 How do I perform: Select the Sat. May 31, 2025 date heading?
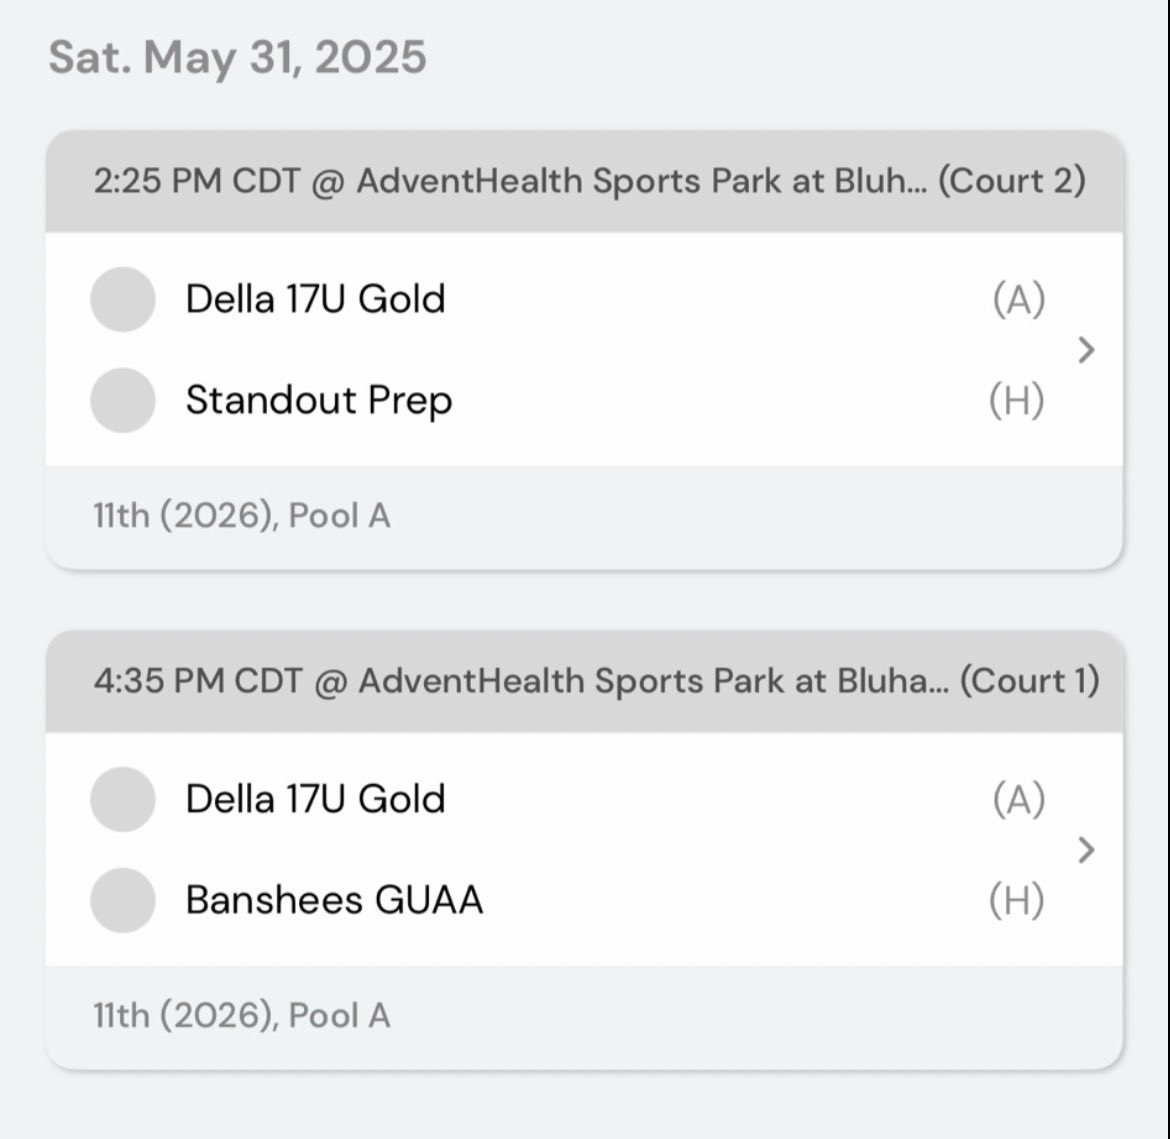pyautogui.click(x=237, y=57)
